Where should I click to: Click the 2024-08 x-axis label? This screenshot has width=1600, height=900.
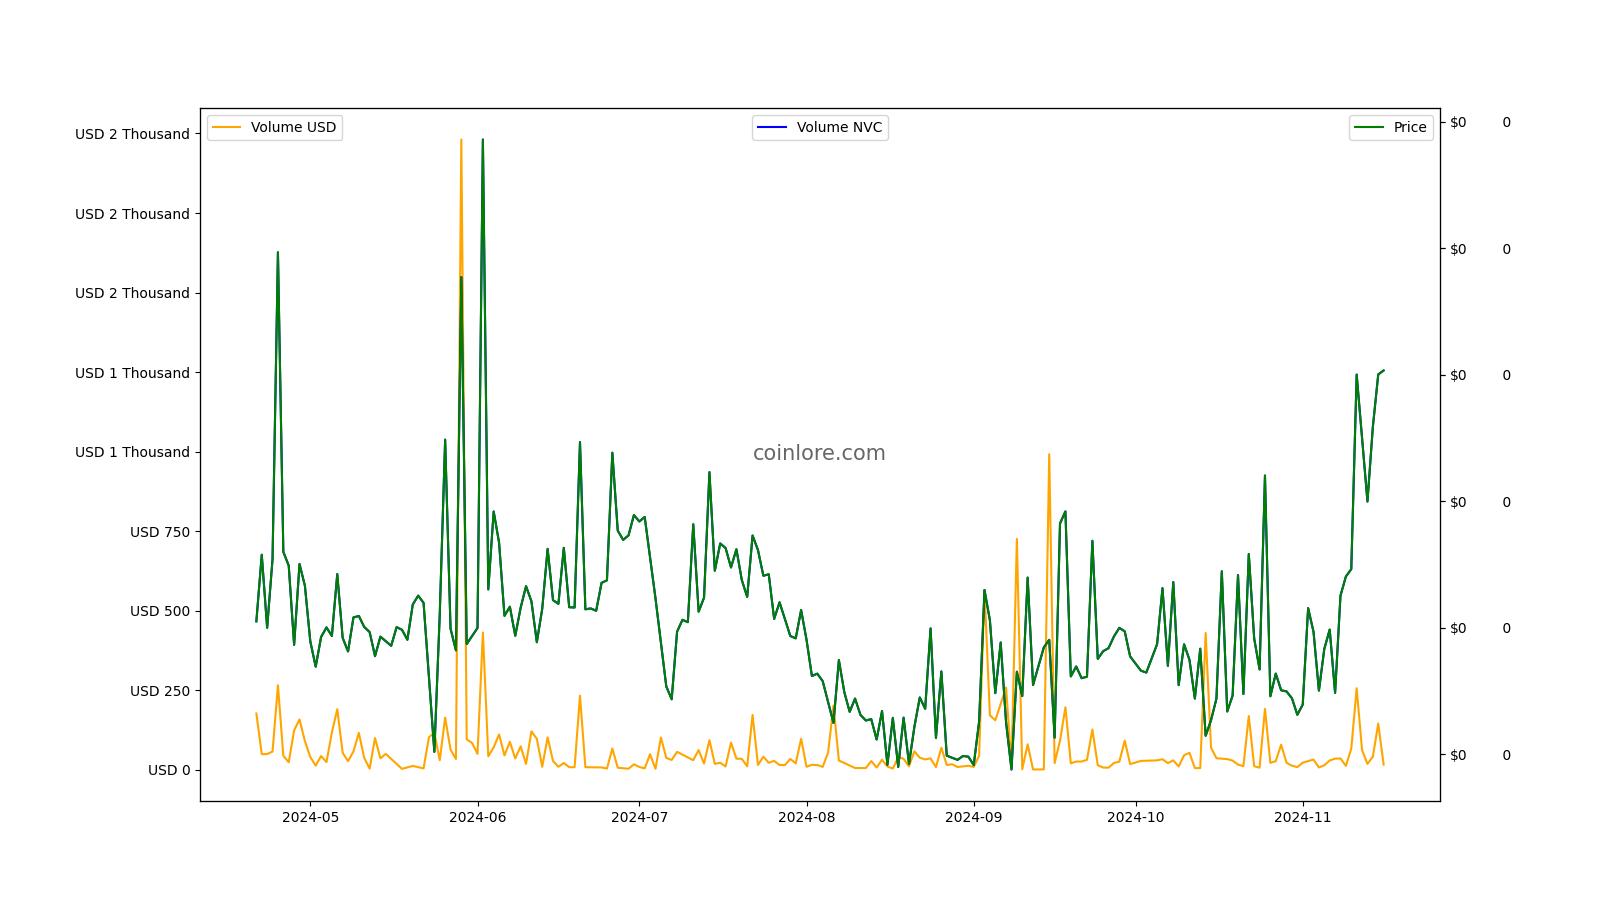tap(807, 817)
